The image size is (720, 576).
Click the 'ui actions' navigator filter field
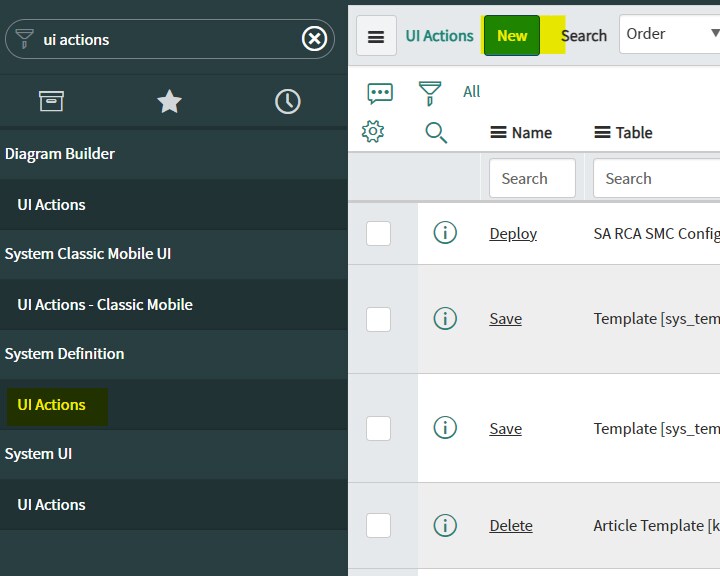tap(170, 39)
